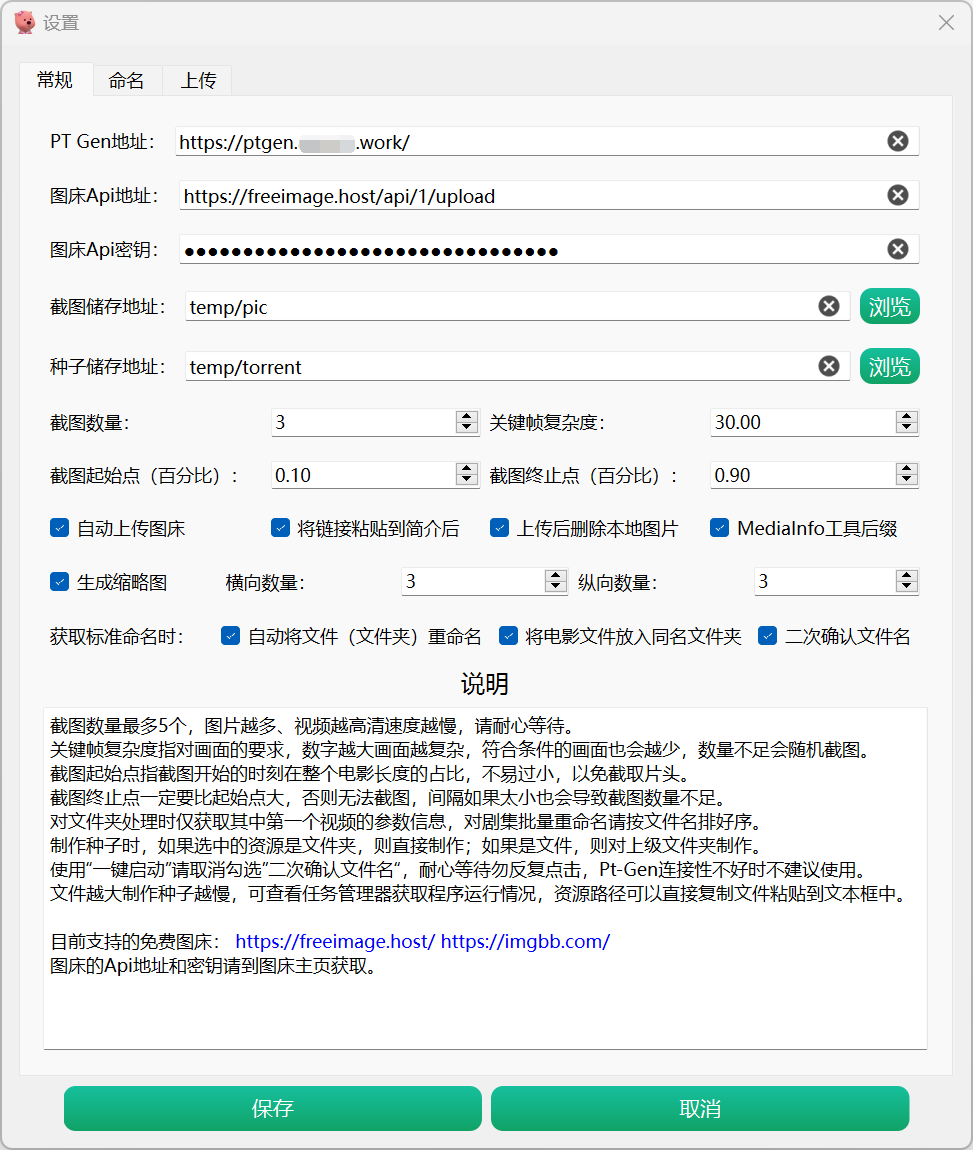Image resolution: width=973 pixels, height=1150 pixels.
Task: Increase 截图数量 with the up arrow
Action: tap(466, 416)
